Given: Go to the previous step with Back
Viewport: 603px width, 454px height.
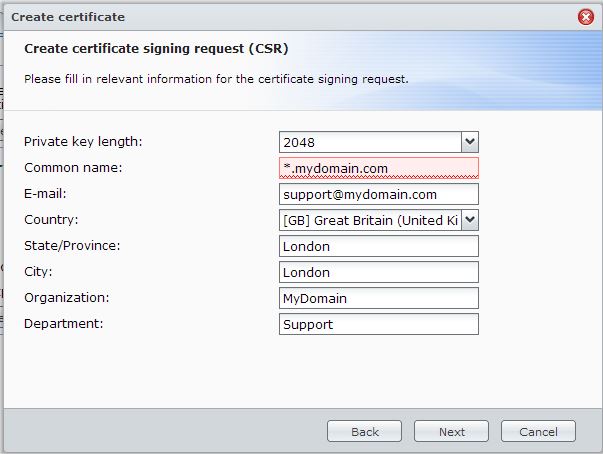Looking at the screenshot, I should click(365, 431).
